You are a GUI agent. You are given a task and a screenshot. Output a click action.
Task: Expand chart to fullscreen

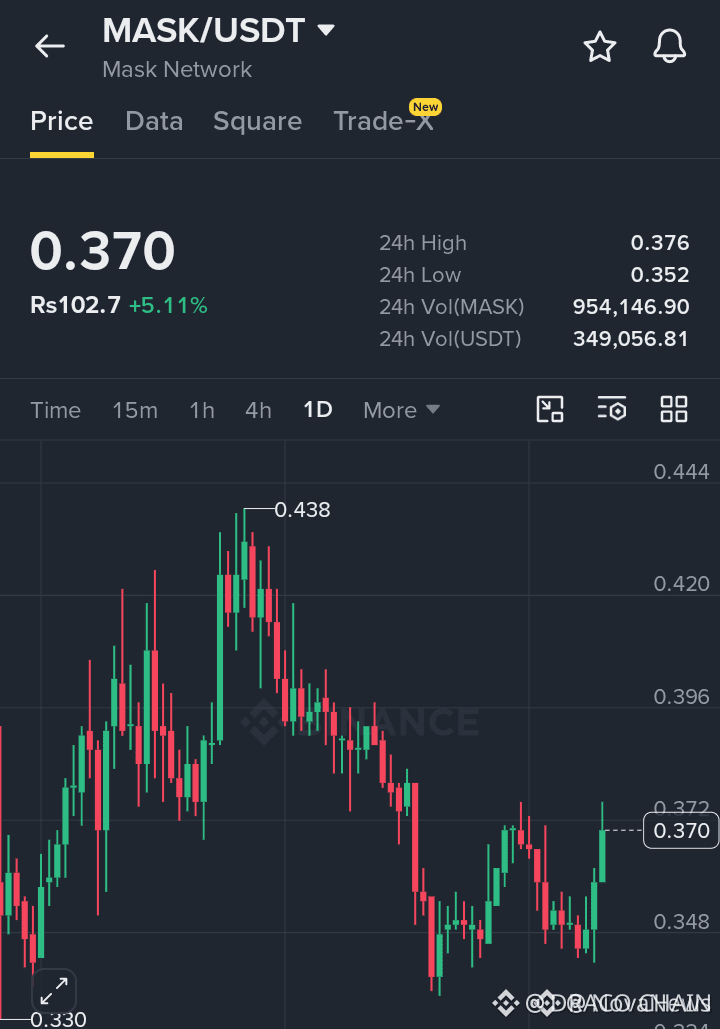coord(54,990)
